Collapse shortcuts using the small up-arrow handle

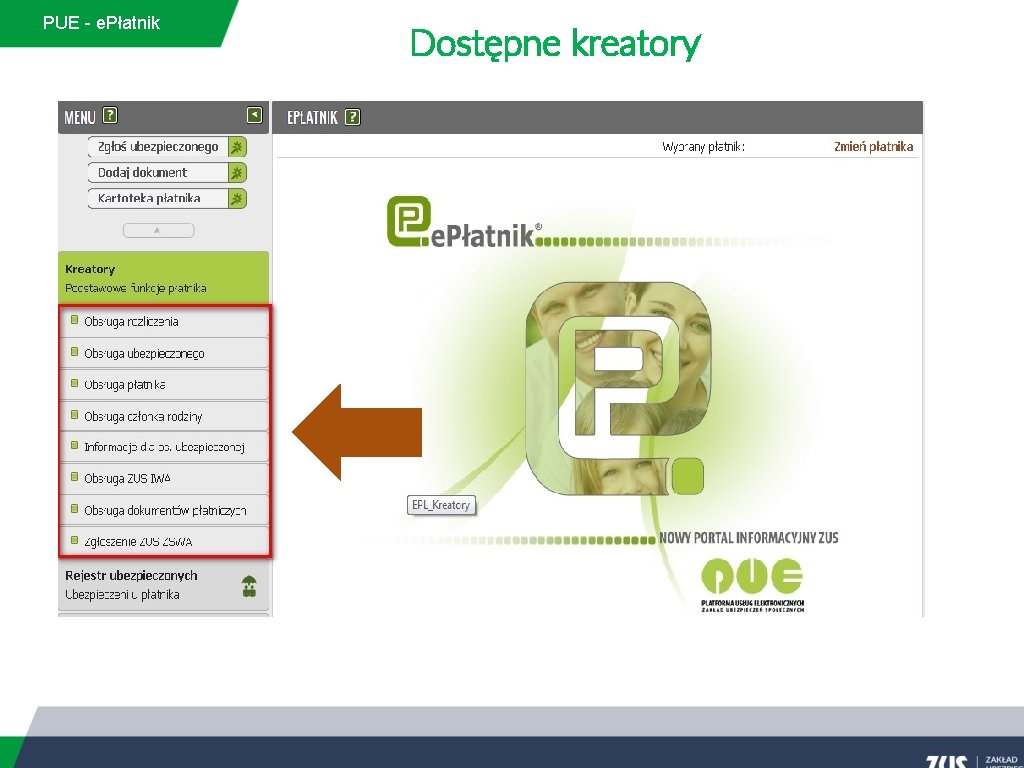pyautogui.click(x=158, y=230)
